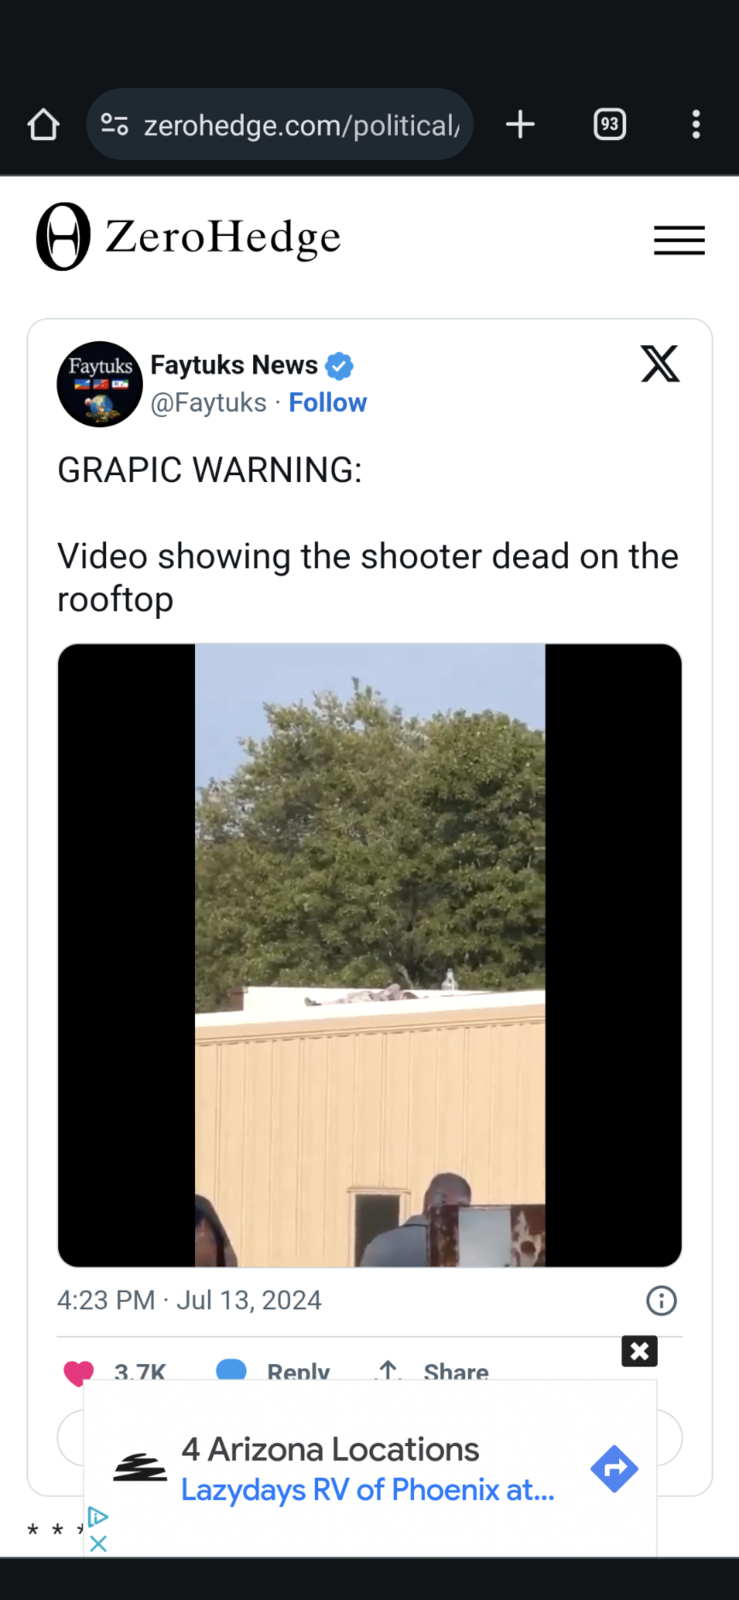Follow the @Faytuks account

pos(328,402)
